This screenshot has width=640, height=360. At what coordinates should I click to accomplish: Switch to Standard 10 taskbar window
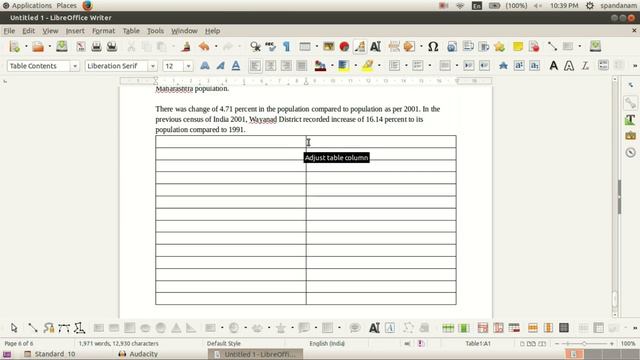click(x=50, y=354)
